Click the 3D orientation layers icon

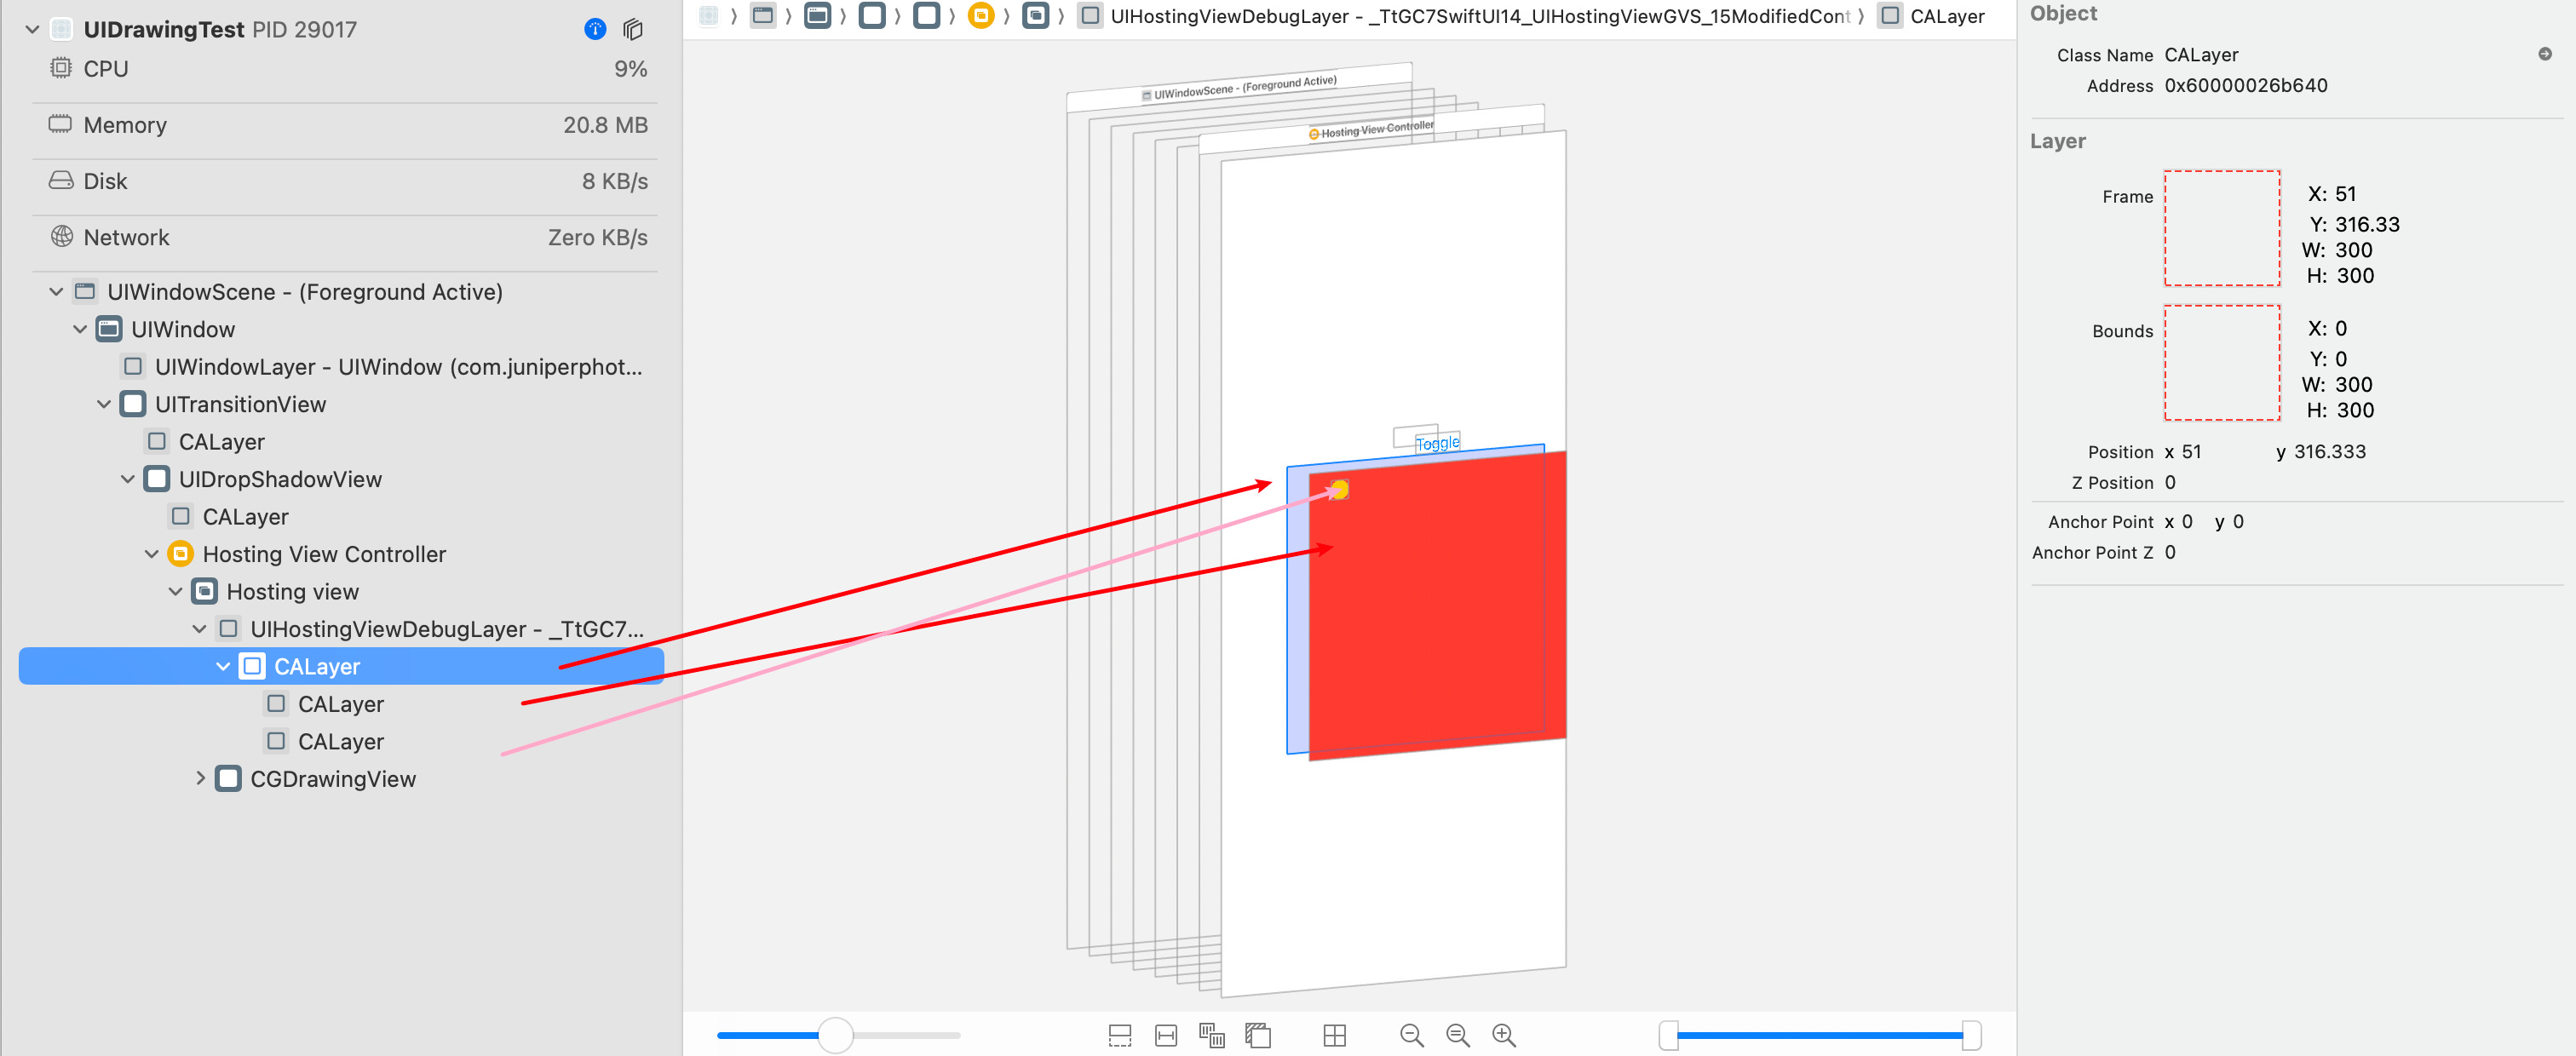(x=1258, y=1035)
